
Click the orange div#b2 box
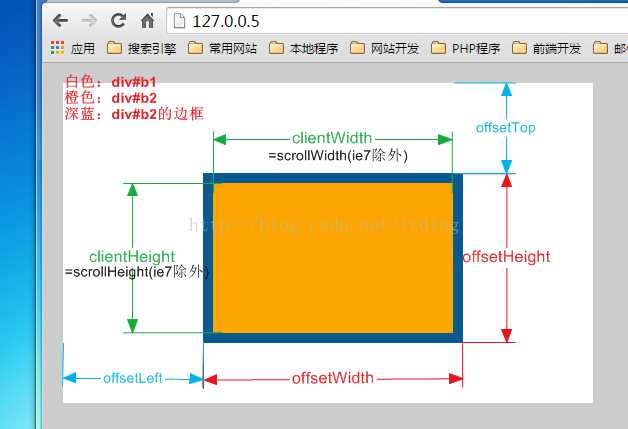[x=333, y=258]
